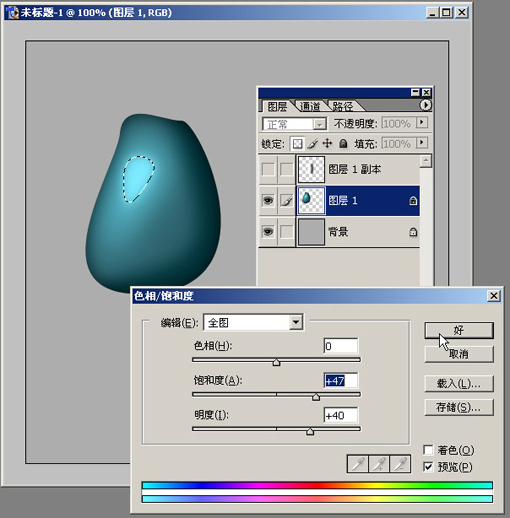Open the blend mode 正常 dropdown
The image size is (510, 518).
tap(319, 124)
